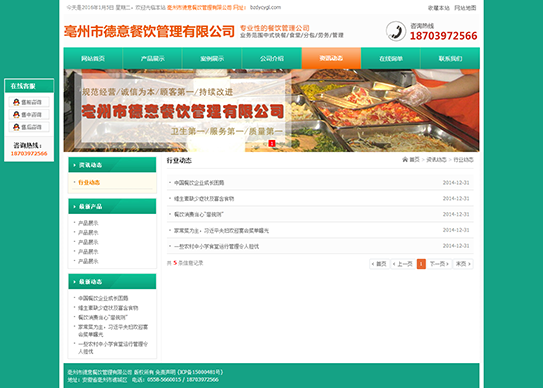The height and width of the screenshot is (388, 543).
Task: Go to the 联系我们 navigation item
Action: click(x=450, y=59)
